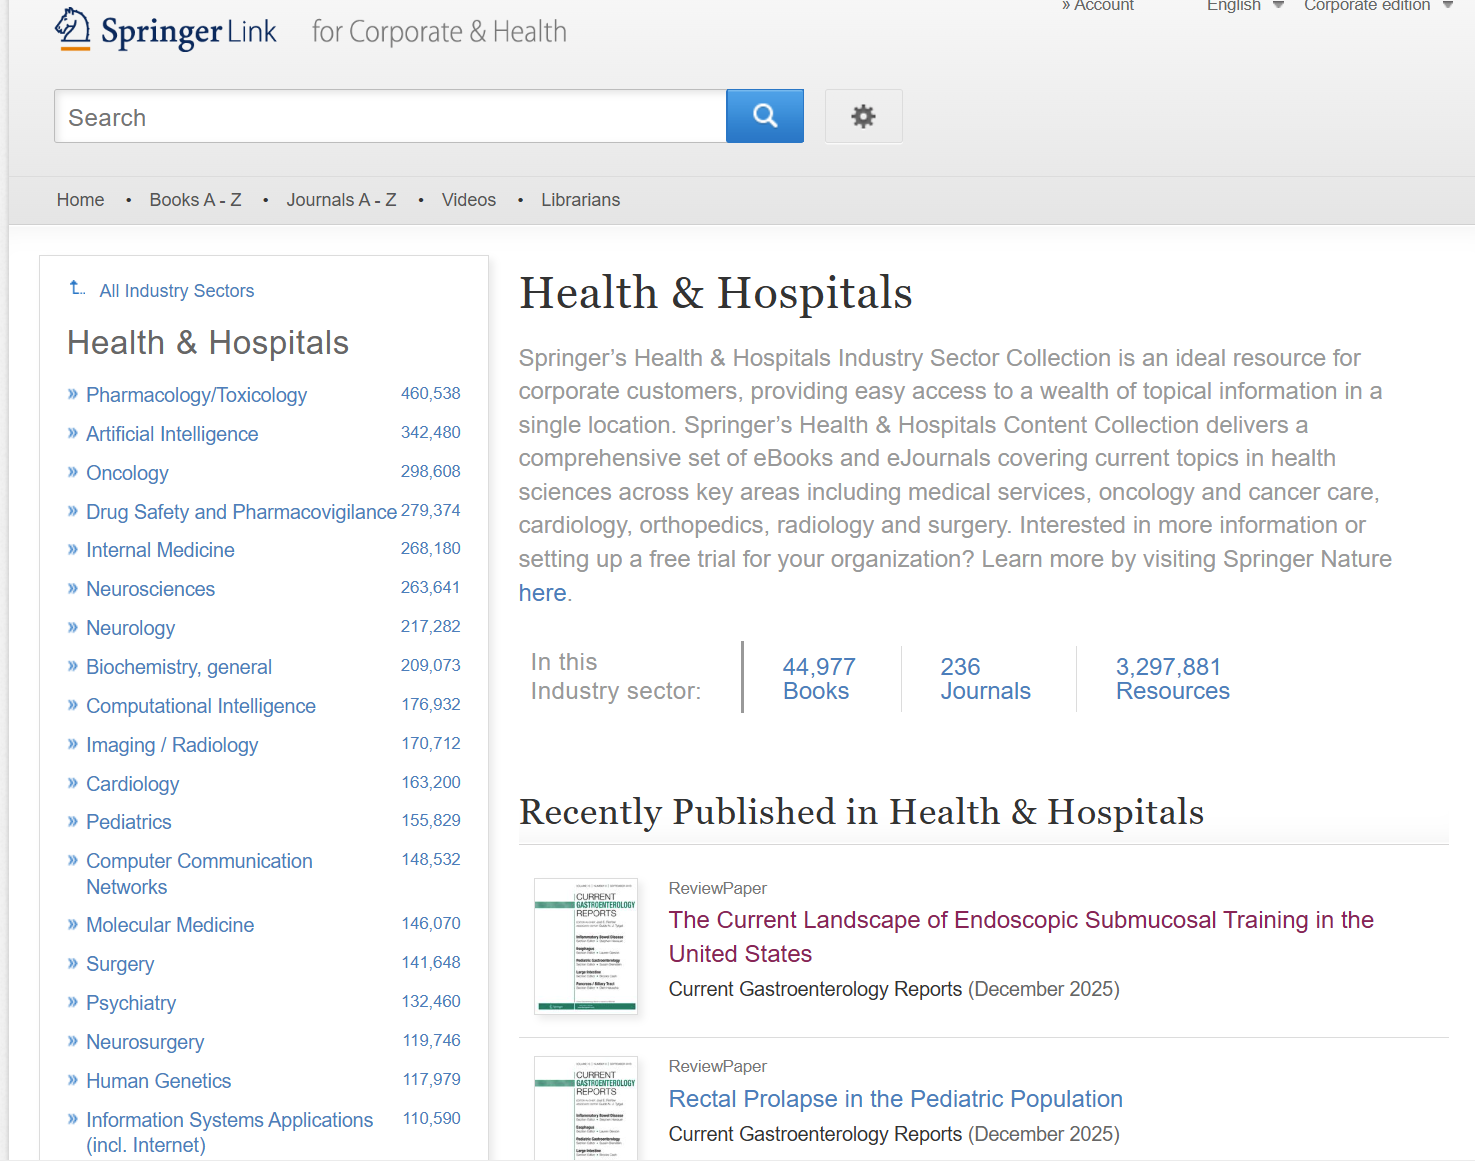Open the Human Genetics category
The height and width of the screenshot is (1161, 1475).
158,1081
